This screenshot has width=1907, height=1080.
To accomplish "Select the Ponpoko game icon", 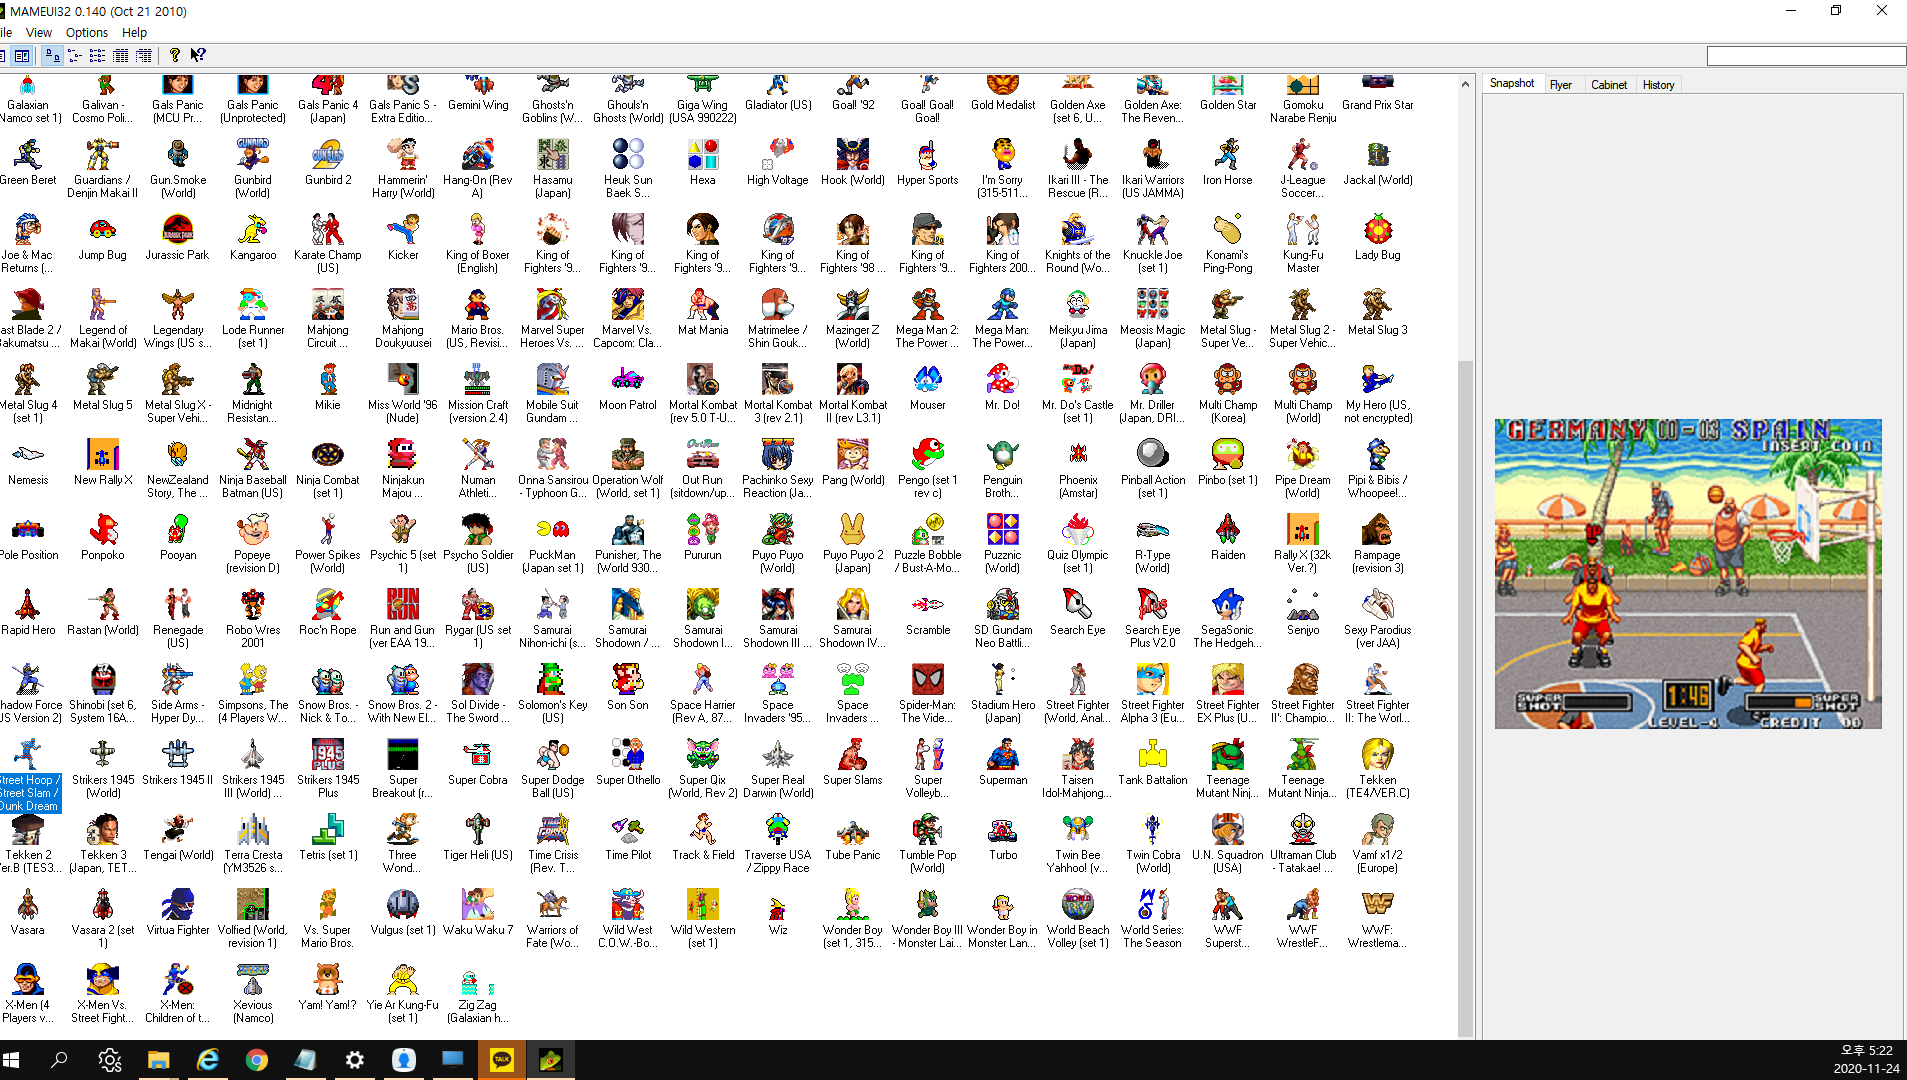I will click(x=103, y=530).
